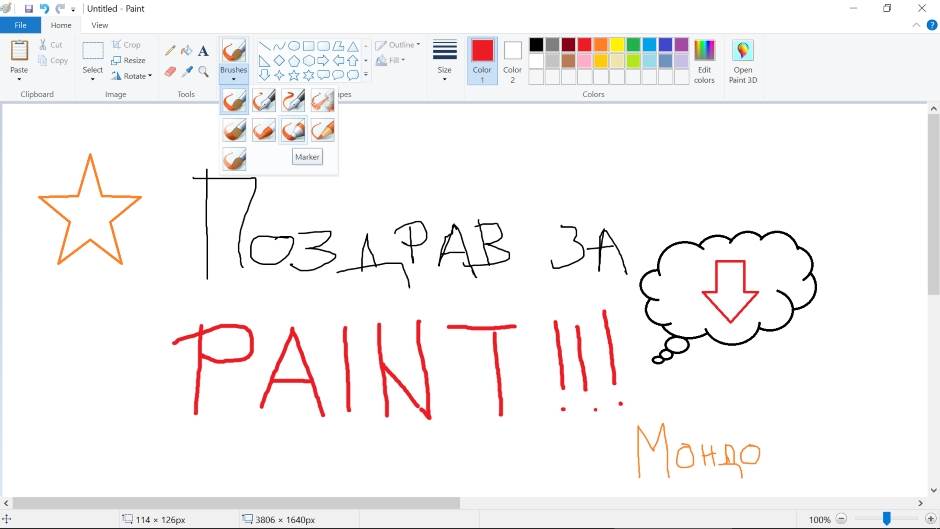The image size is (940, 529).
Task: Click the Open Paint 3D button
Action: [x=742, y=59]
